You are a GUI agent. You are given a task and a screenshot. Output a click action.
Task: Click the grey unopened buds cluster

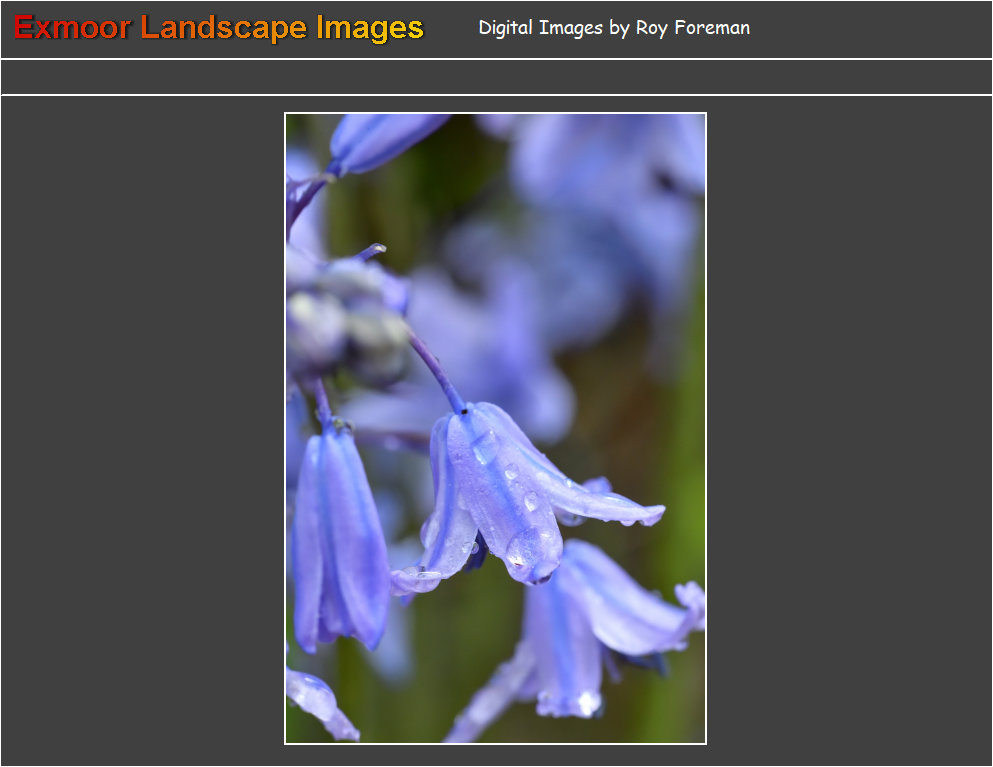click(x=350, y=320)
